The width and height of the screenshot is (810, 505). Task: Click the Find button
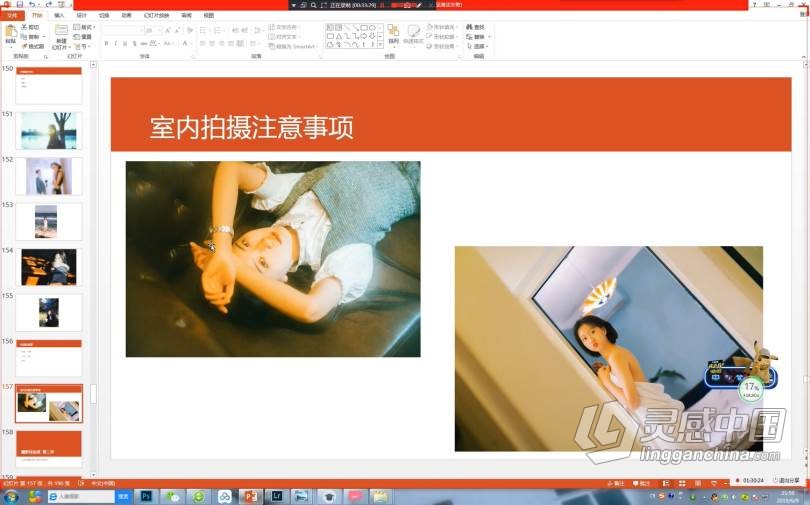coord(475,27)
